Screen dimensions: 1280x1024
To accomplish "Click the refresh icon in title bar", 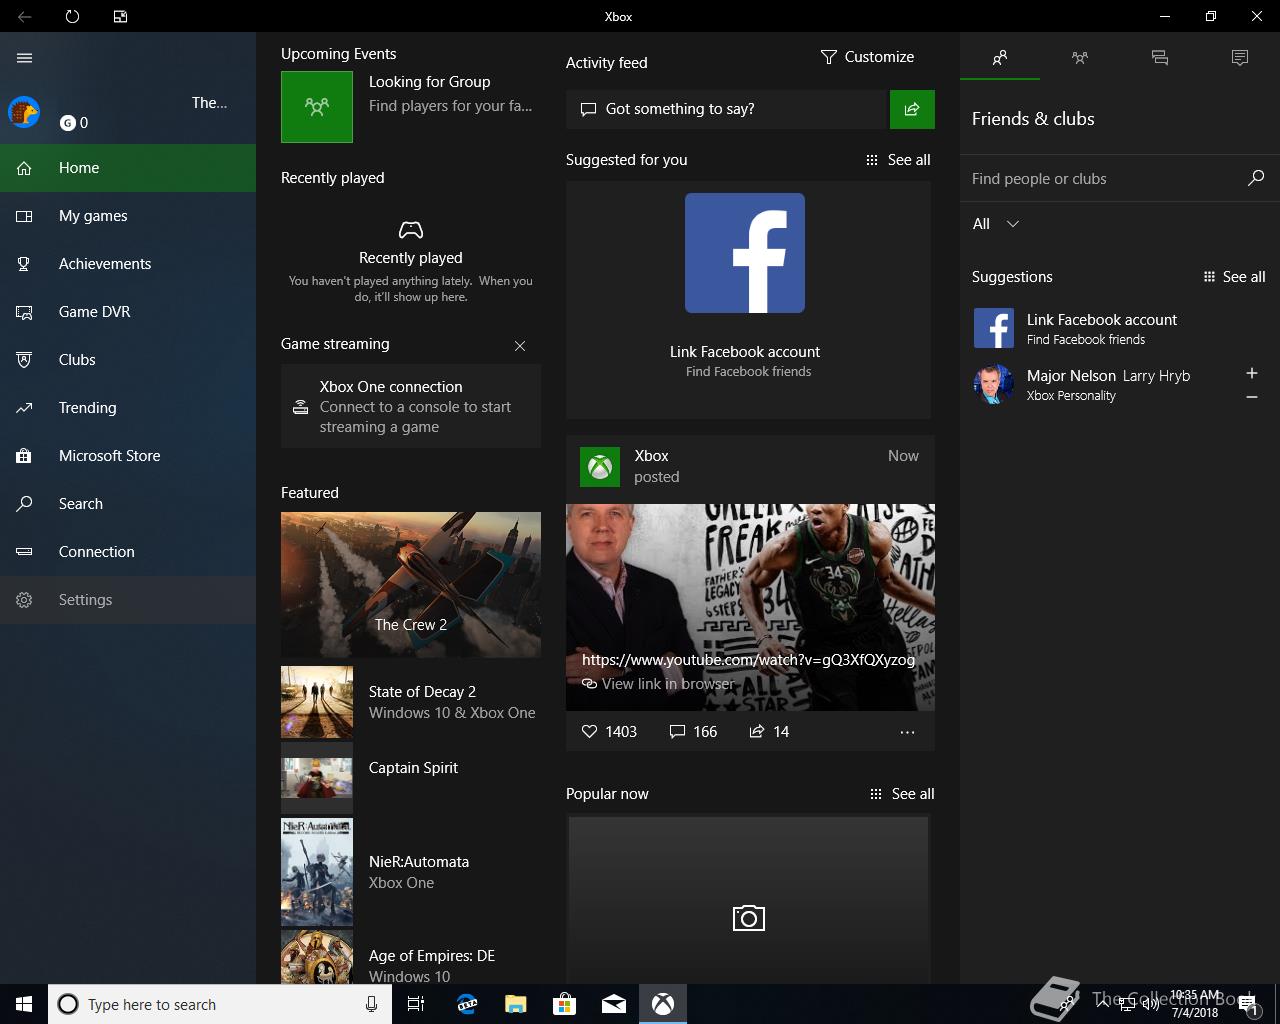I will click(x=72, y=16).
